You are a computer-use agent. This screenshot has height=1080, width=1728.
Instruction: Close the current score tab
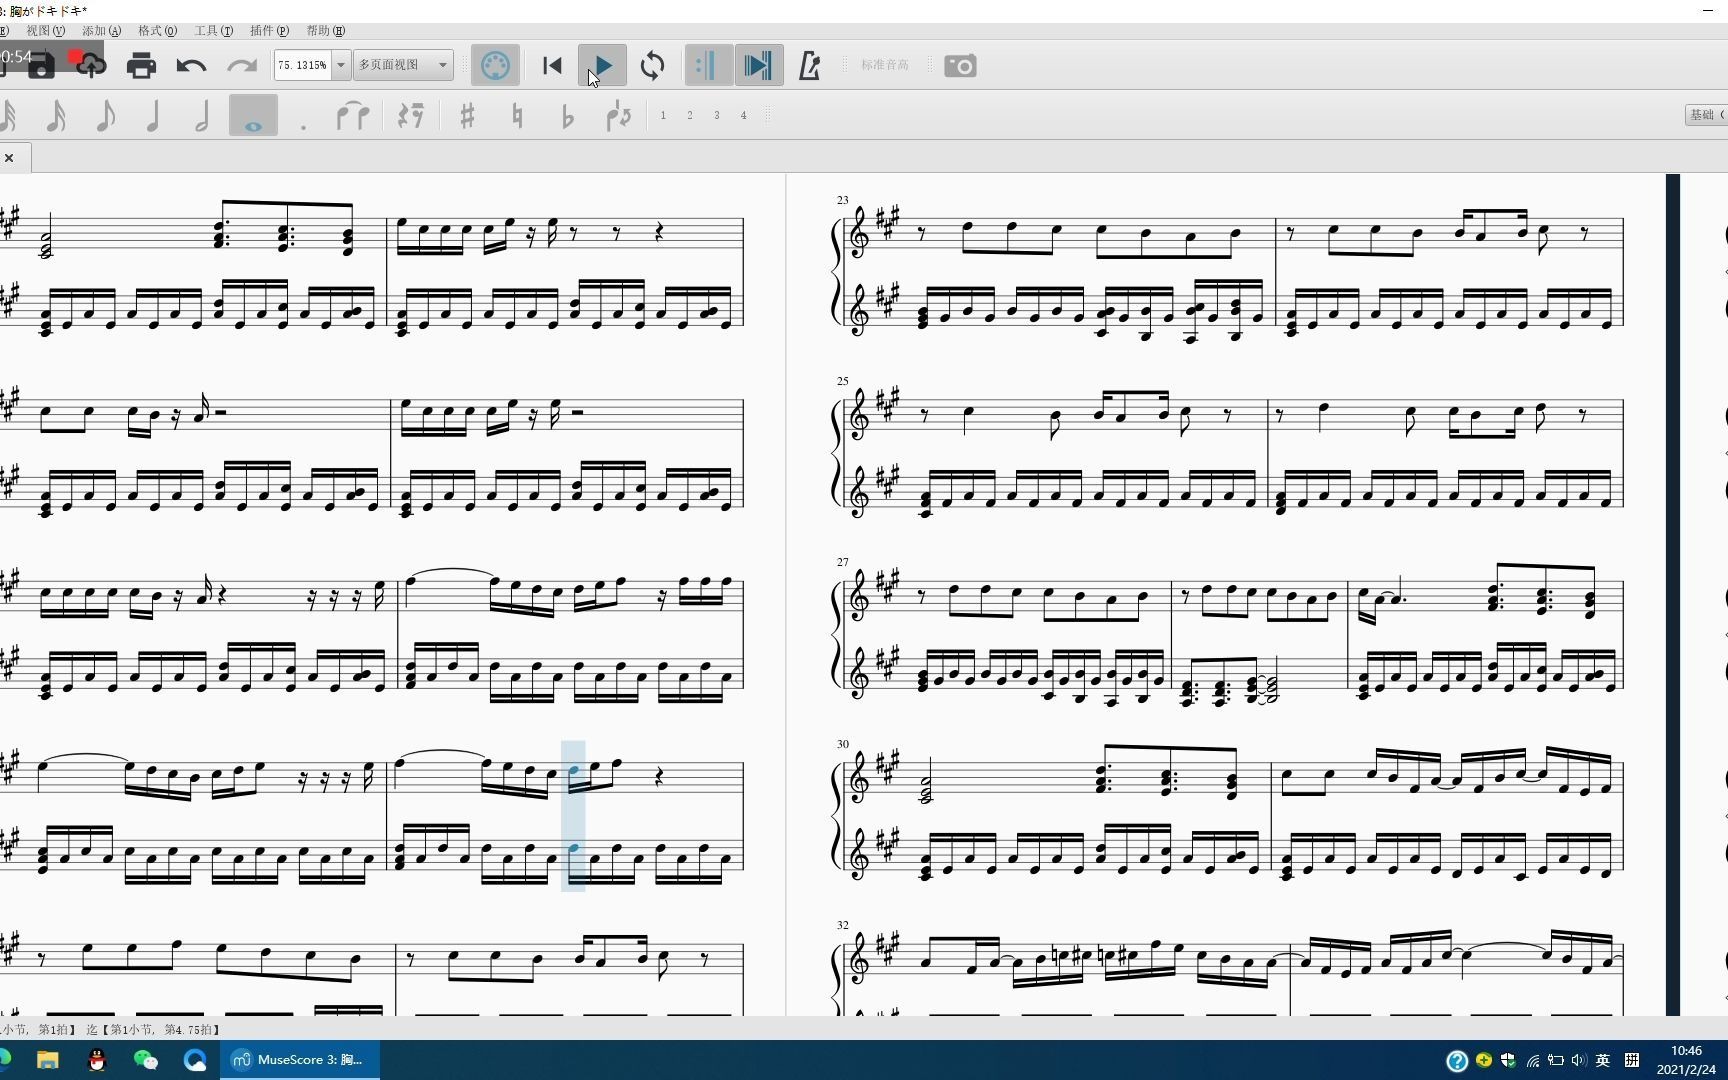point(9,158)
